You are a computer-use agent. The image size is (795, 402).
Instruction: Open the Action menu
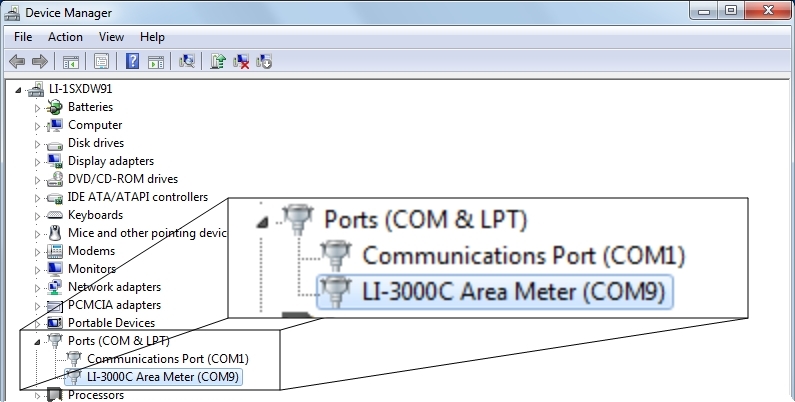[x=65, y=37]
